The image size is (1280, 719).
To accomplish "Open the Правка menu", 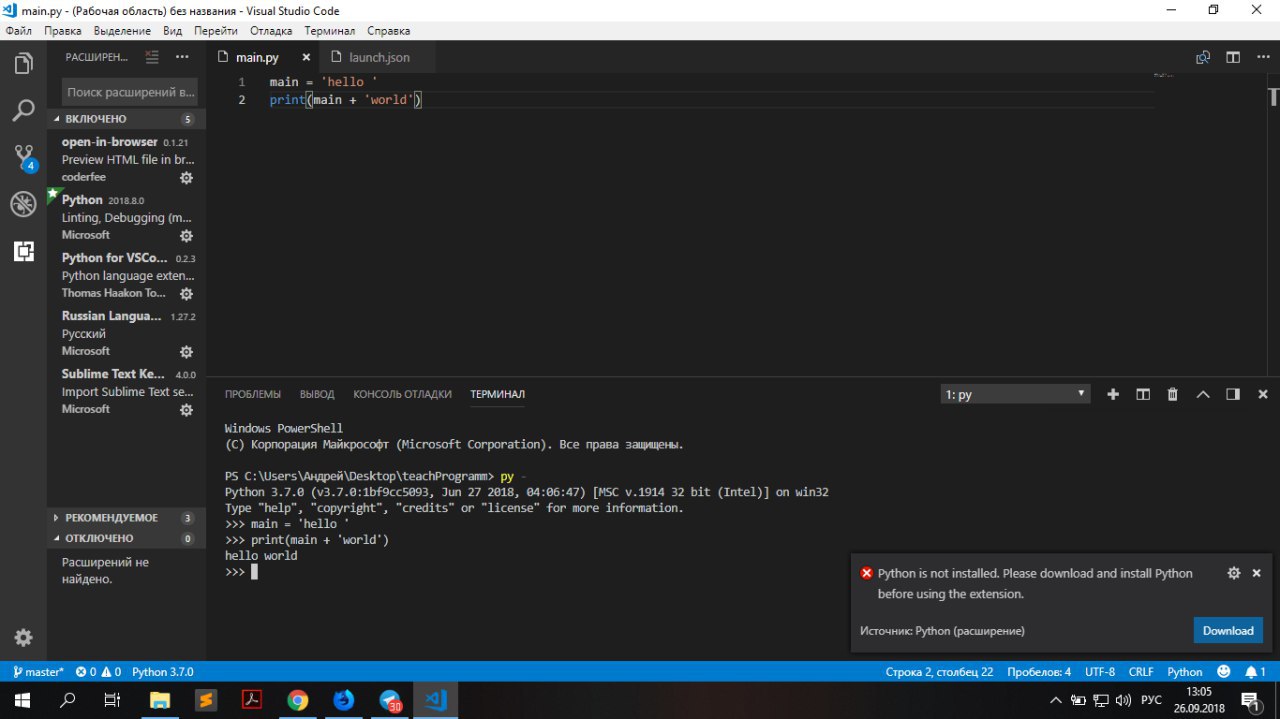I will click(63, 31).
